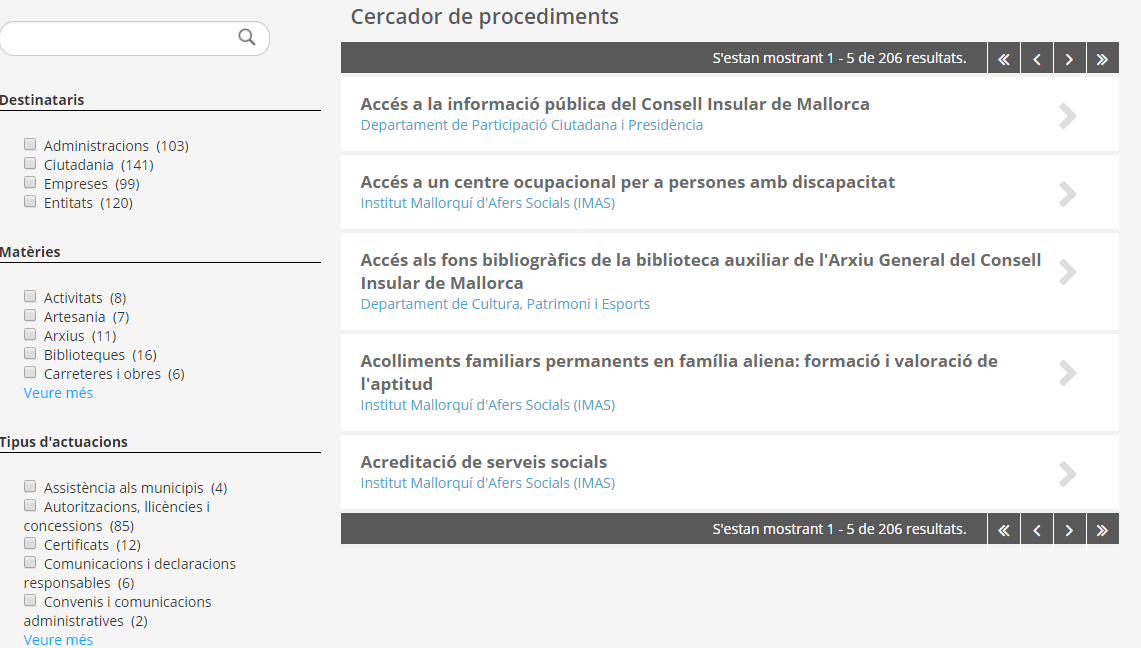Jump to last page in top pagination bar
1141x648 pixels.
coord(1102,59)
